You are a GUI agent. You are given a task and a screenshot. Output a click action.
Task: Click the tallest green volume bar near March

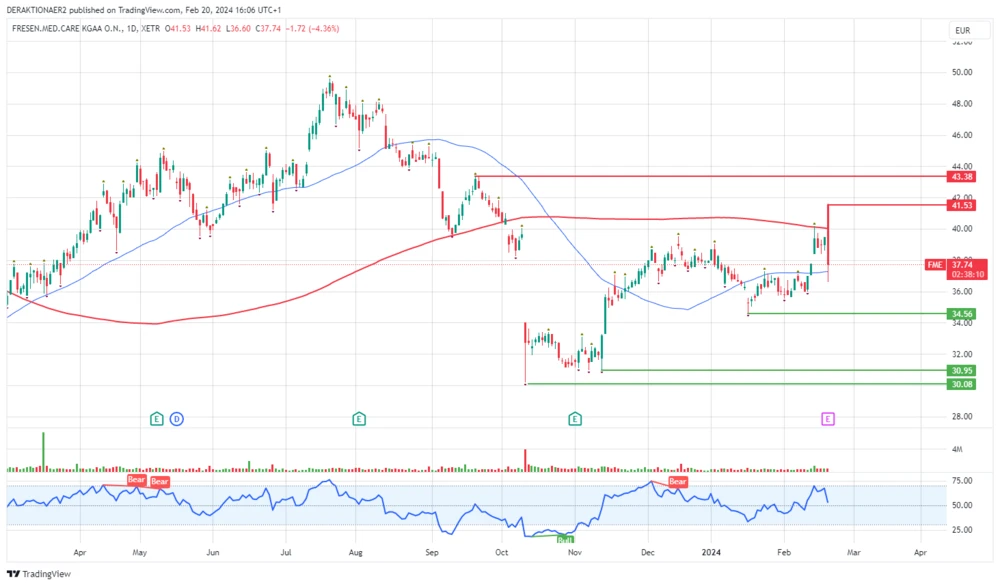[43, 450]
